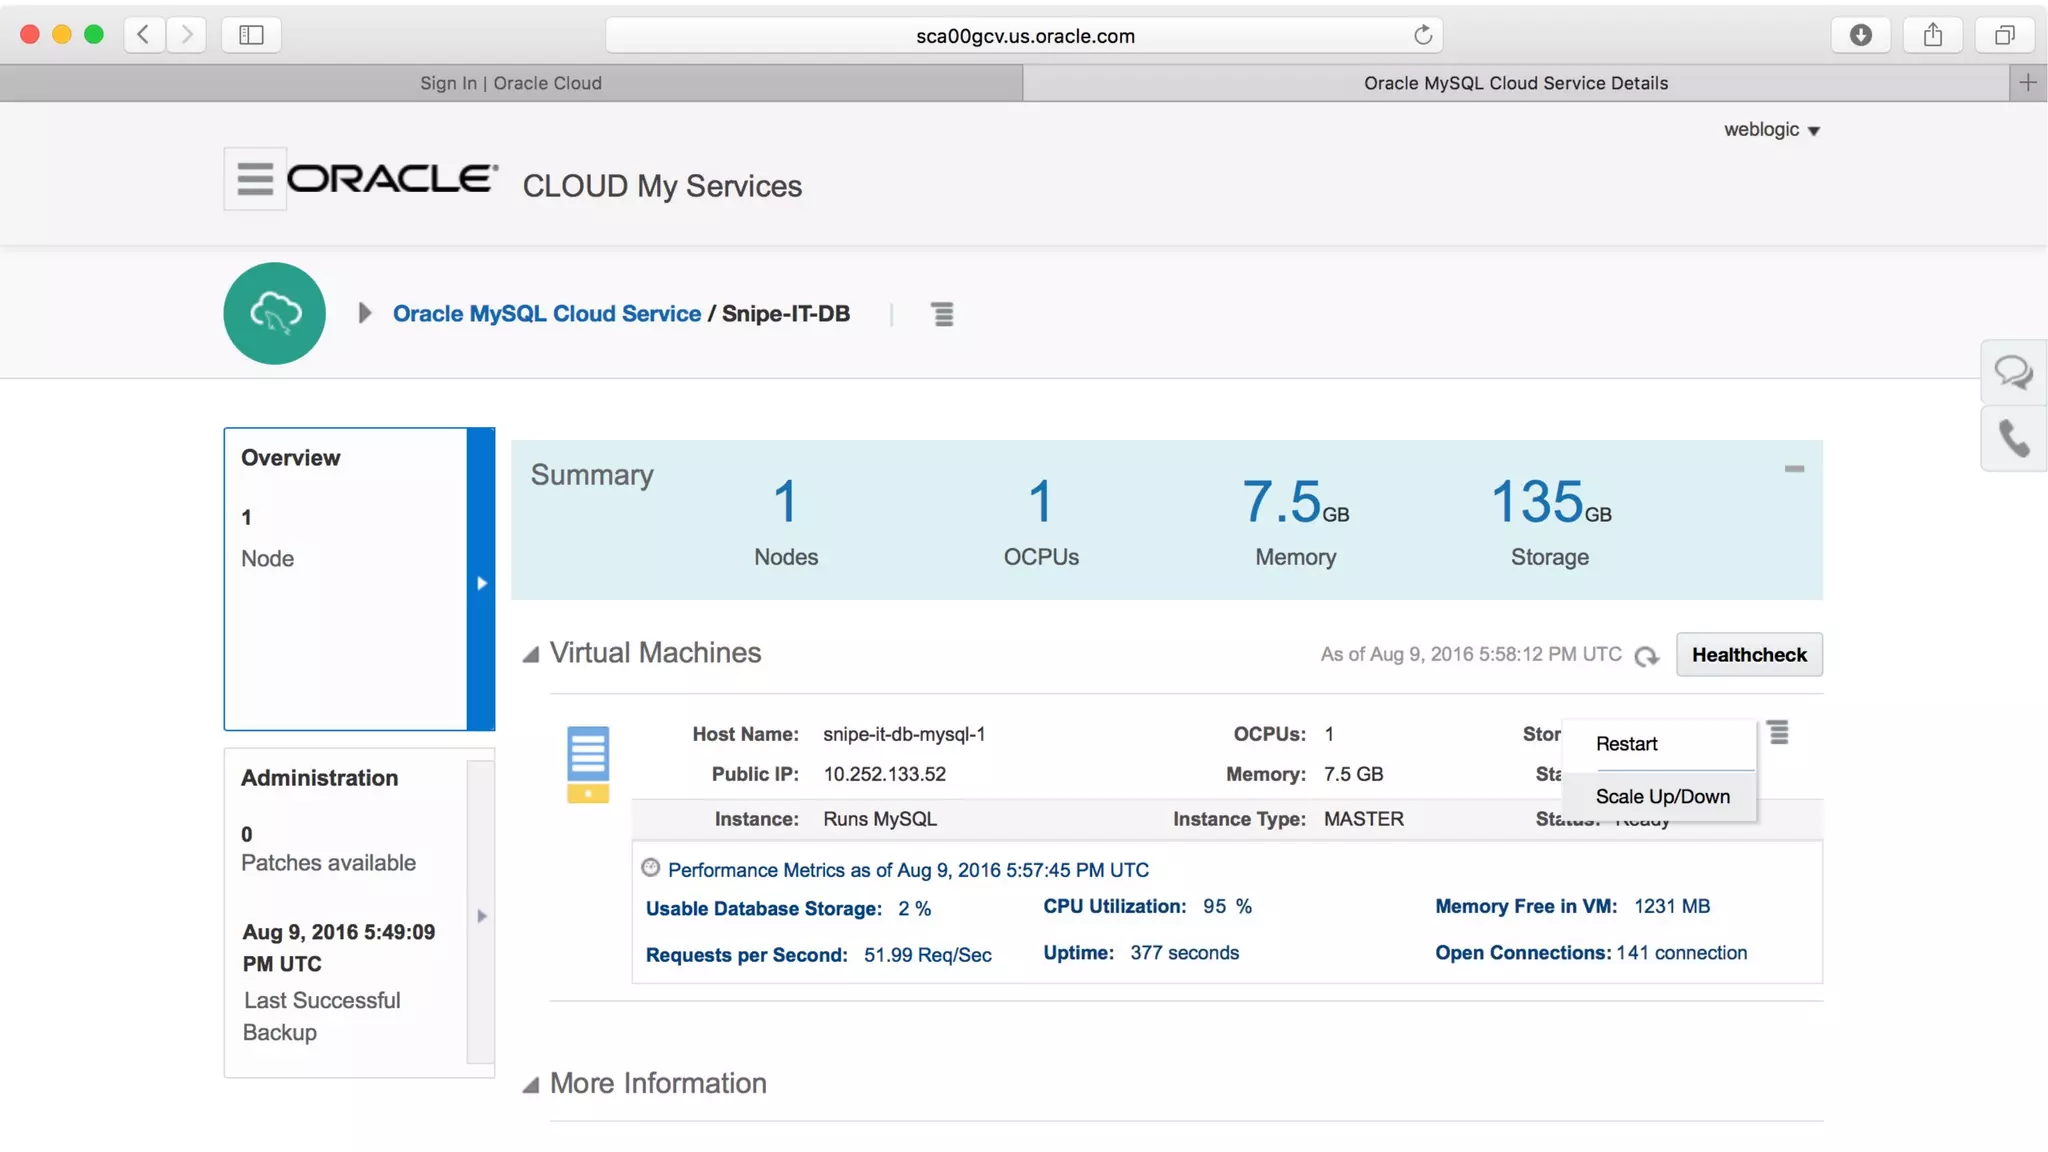Click the Safari downloads icon
The width and height of the screenshot is (2048, 1152).
click(x=1860, y=35)
